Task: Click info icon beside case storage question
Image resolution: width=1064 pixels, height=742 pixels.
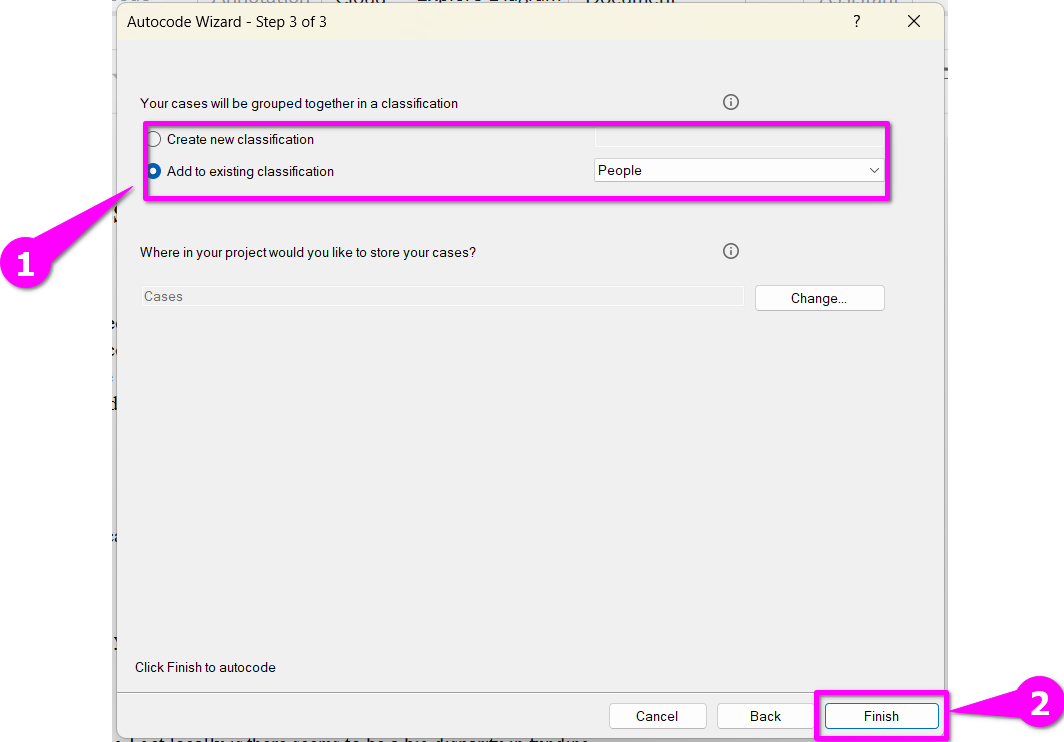Action: (x=731, y=251)
